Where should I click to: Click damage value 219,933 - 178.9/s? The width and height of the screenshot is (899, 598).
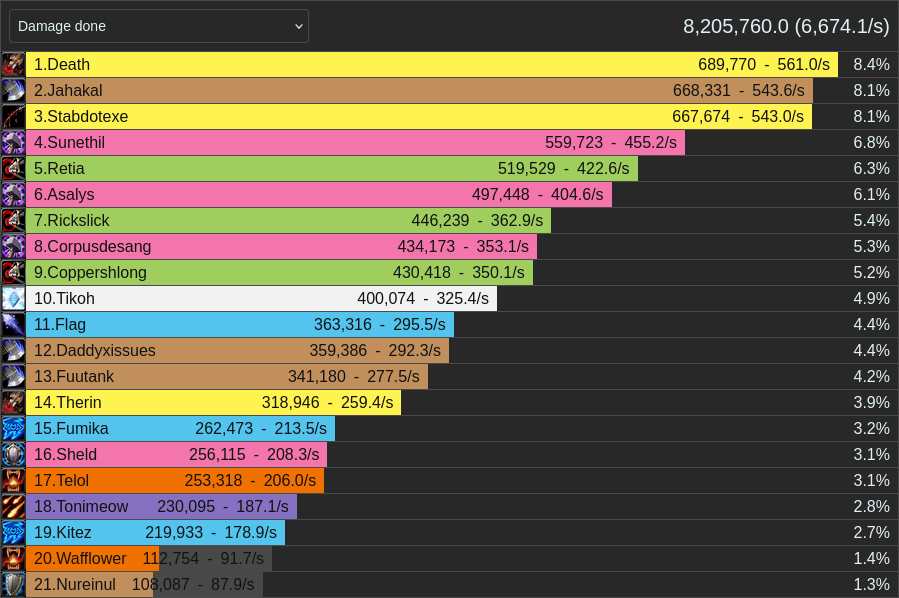(x=211, y=533)
